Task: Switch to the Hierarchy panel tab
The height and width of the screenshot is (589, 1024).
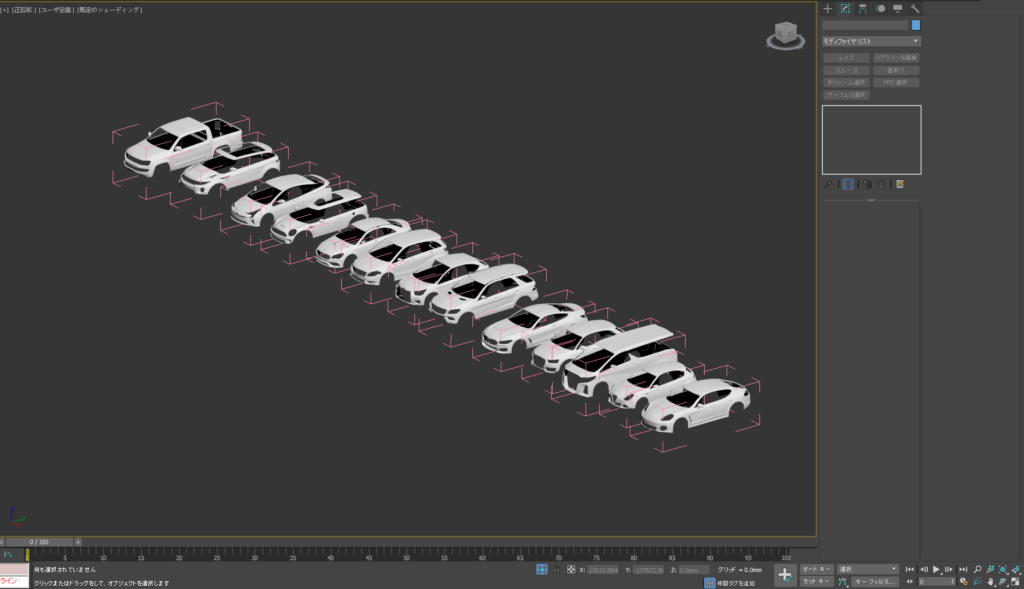Action: coord(862,8)
